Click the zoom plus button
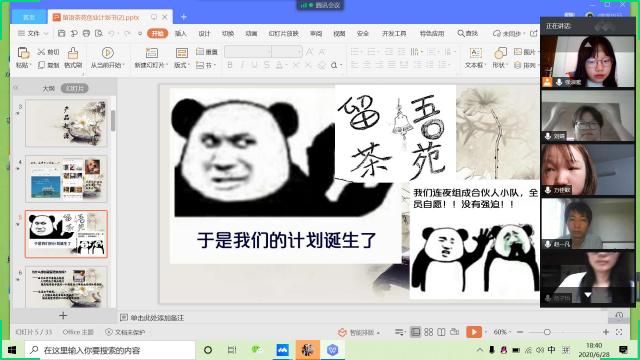This screenshot has width=640, height=360. coord(606,332)
